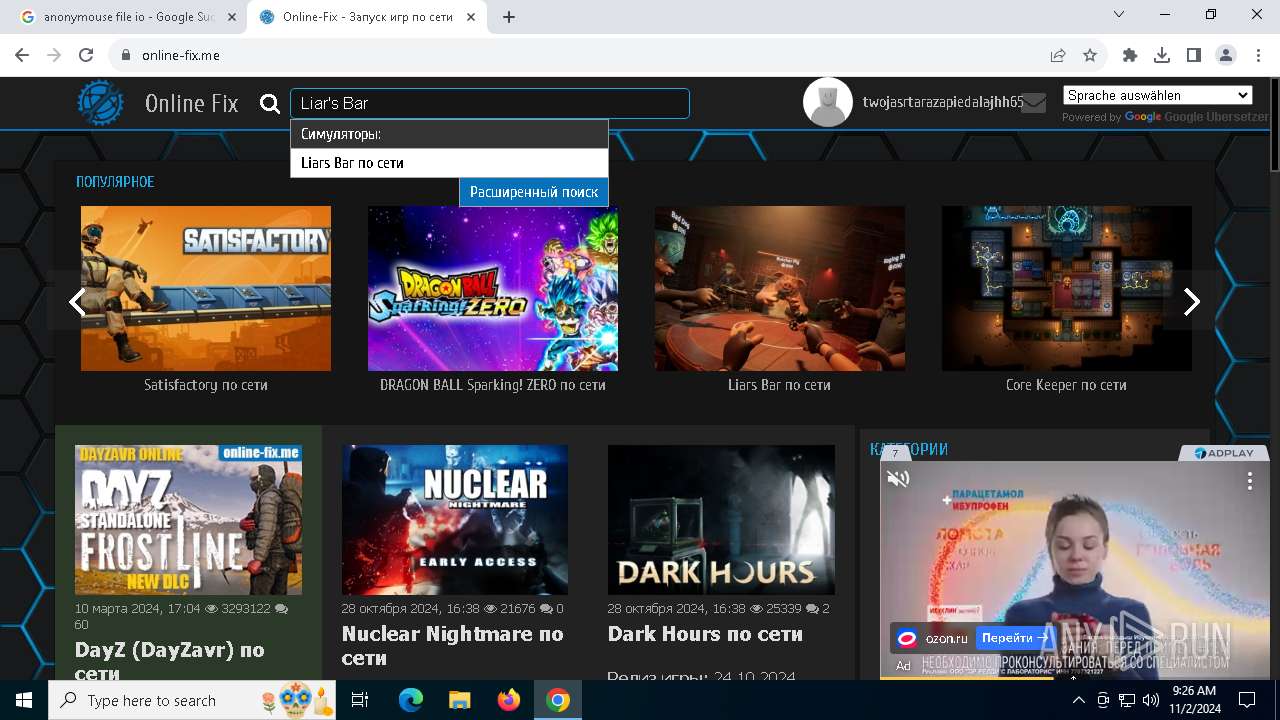
Task: Open the Chrome profile icon
Action: [x=1226, y=56]
